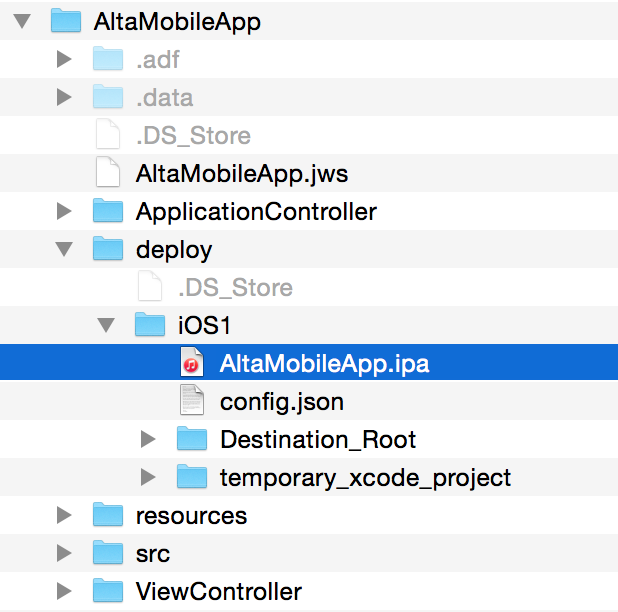Select the config.json file name
The height and width of the screenshot is (612, 618).
pos(282,402)
